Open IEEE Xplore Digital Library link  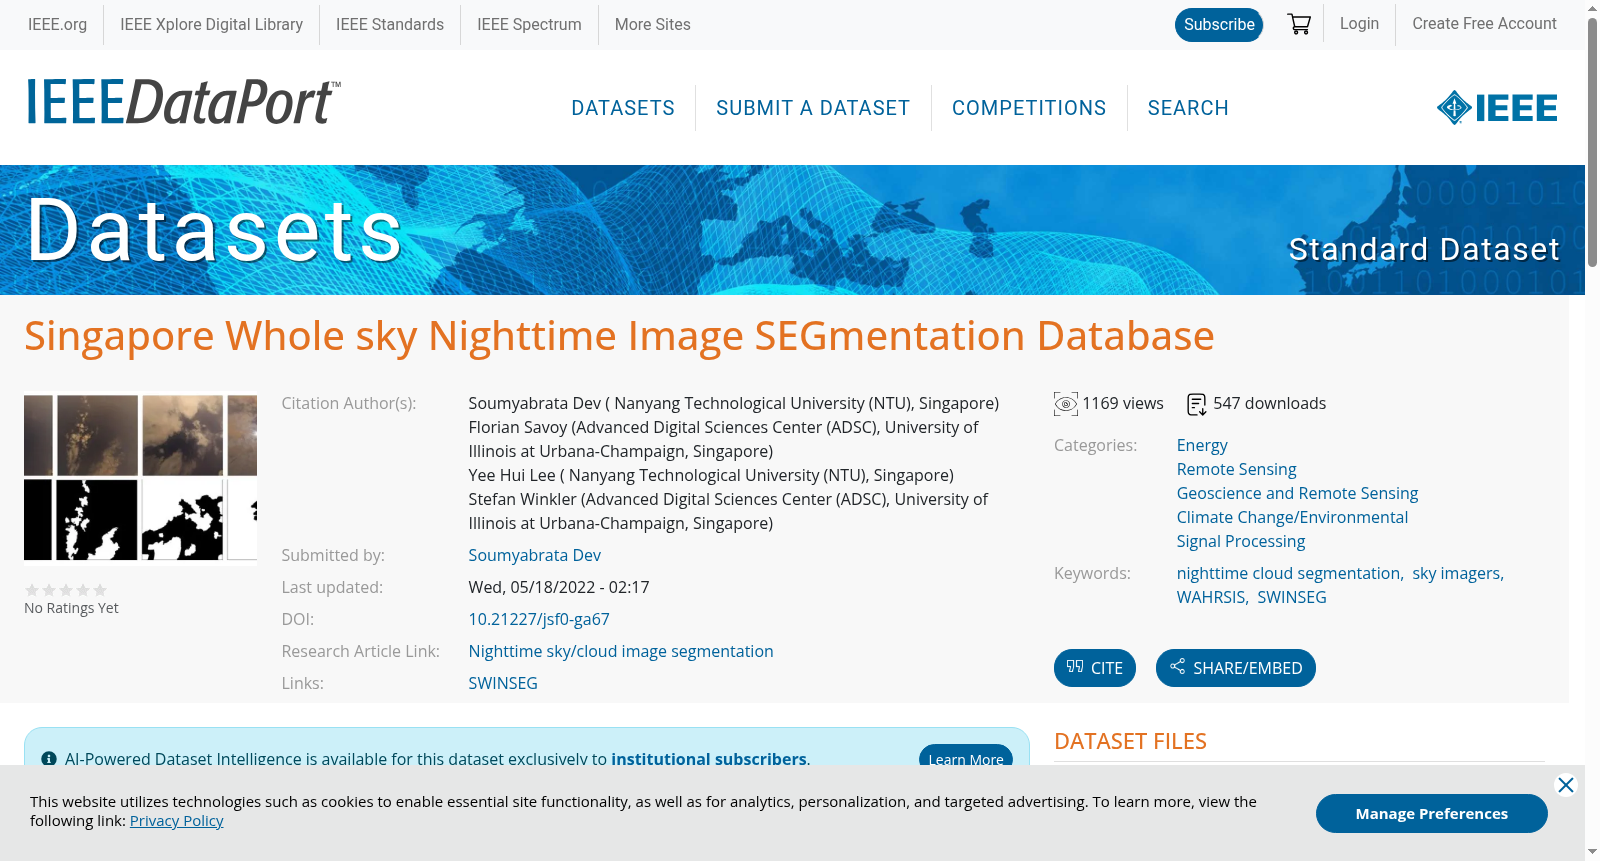(211, 25)
